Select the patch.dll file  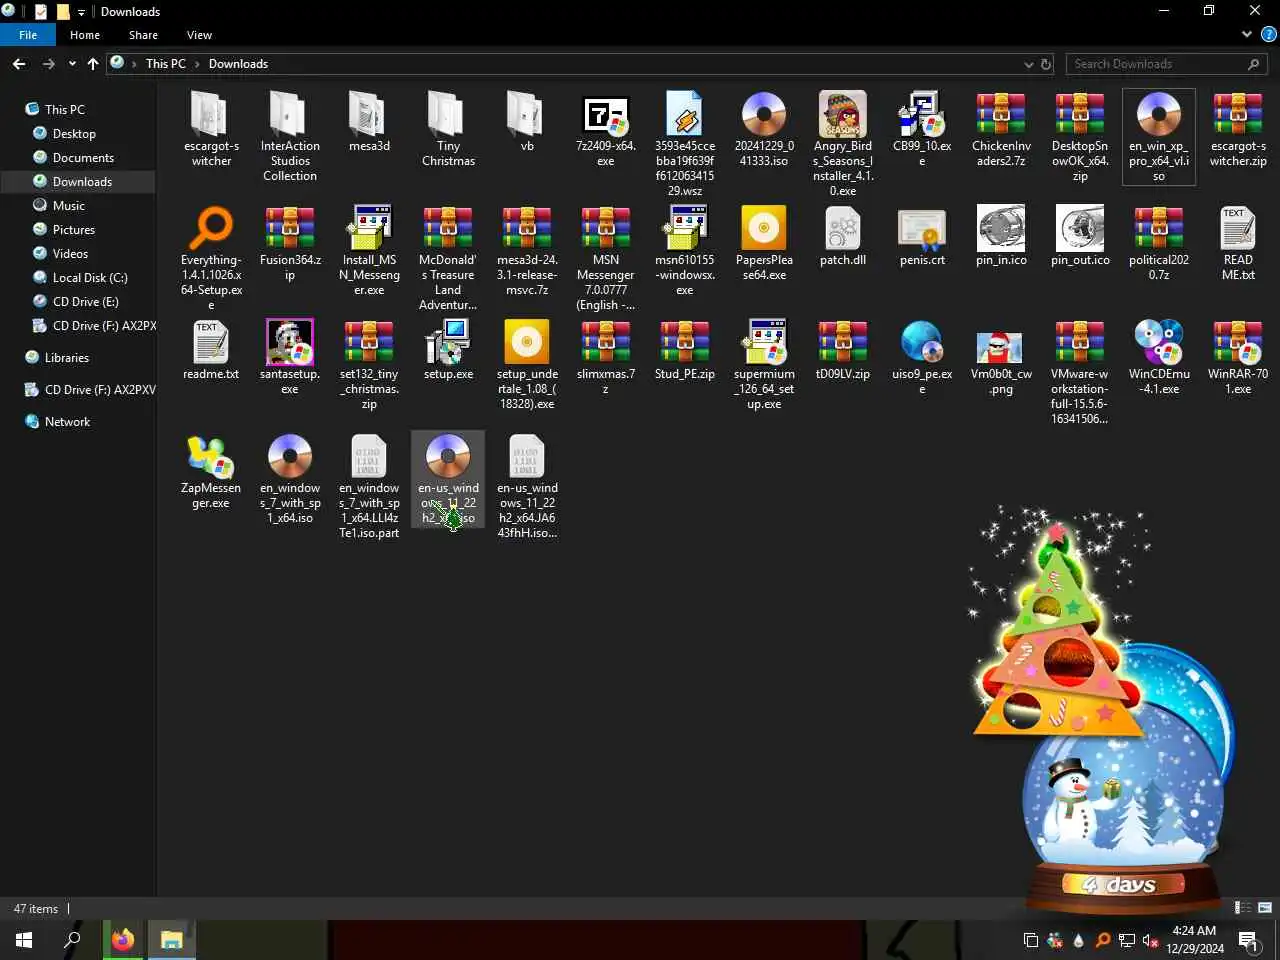[x=843, y=236]
